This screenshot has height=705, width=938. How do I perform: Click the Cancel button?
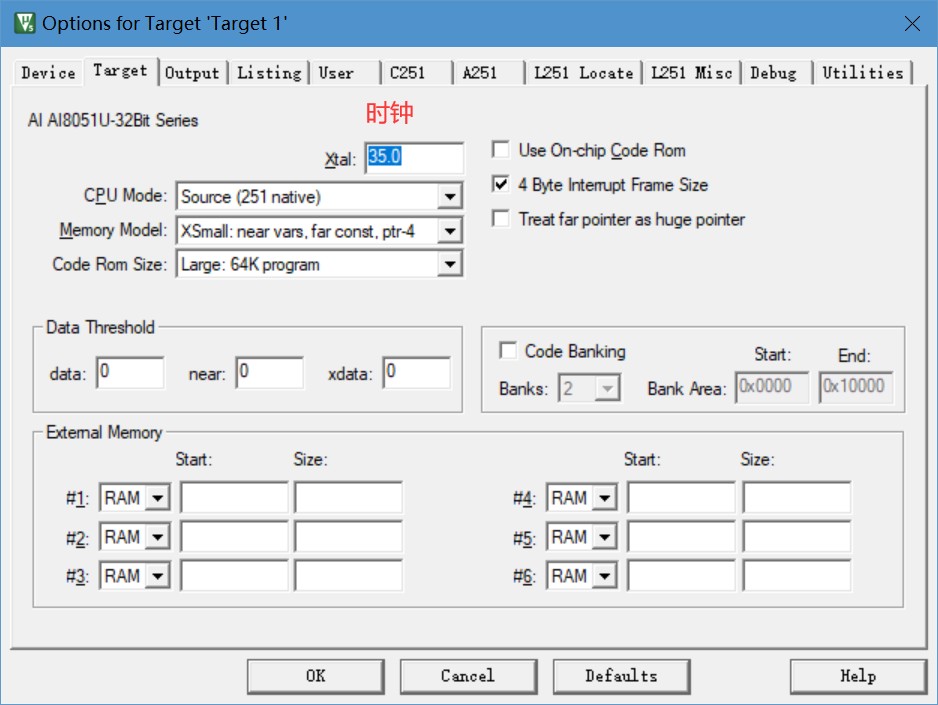[468, 676]
